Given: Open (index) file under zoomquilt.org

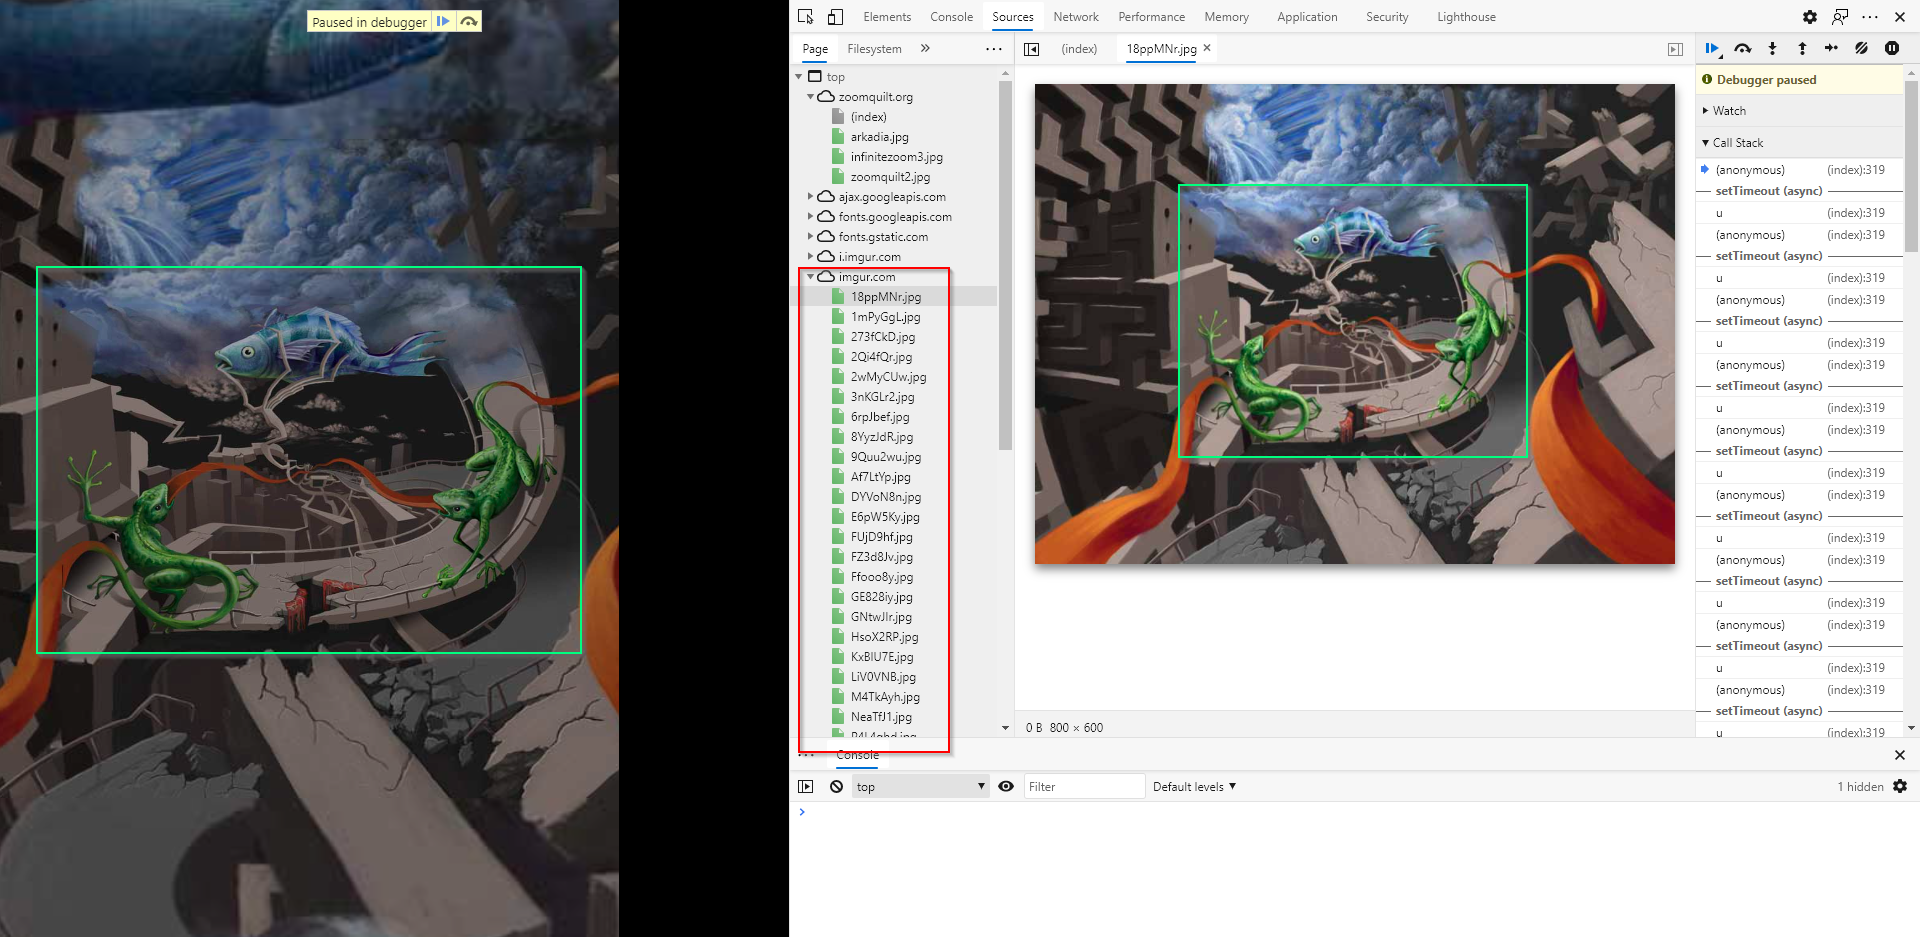Looking at the screenshot, I should point(868,117).
